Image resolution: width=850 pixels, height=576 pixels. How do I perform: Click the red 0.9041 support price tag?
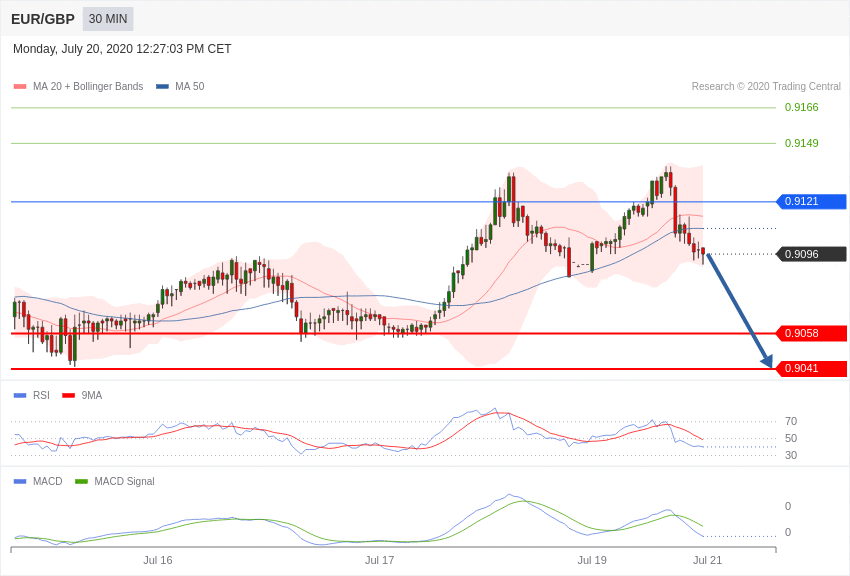(x=812, y=368)
